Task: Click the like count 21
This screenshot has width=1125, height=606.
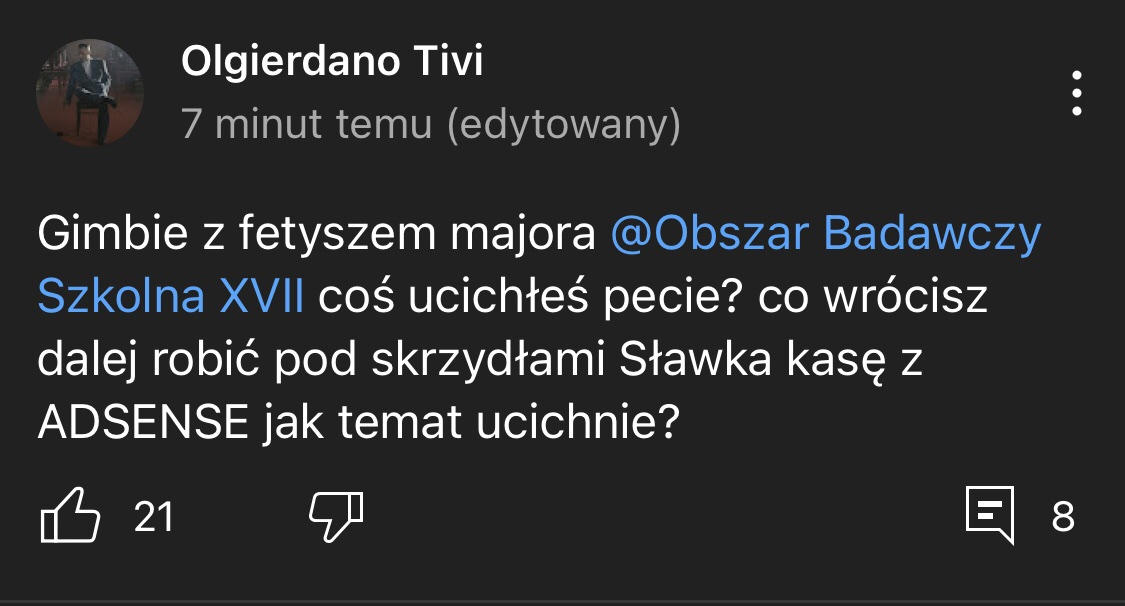Action: [x=154, y=517]
